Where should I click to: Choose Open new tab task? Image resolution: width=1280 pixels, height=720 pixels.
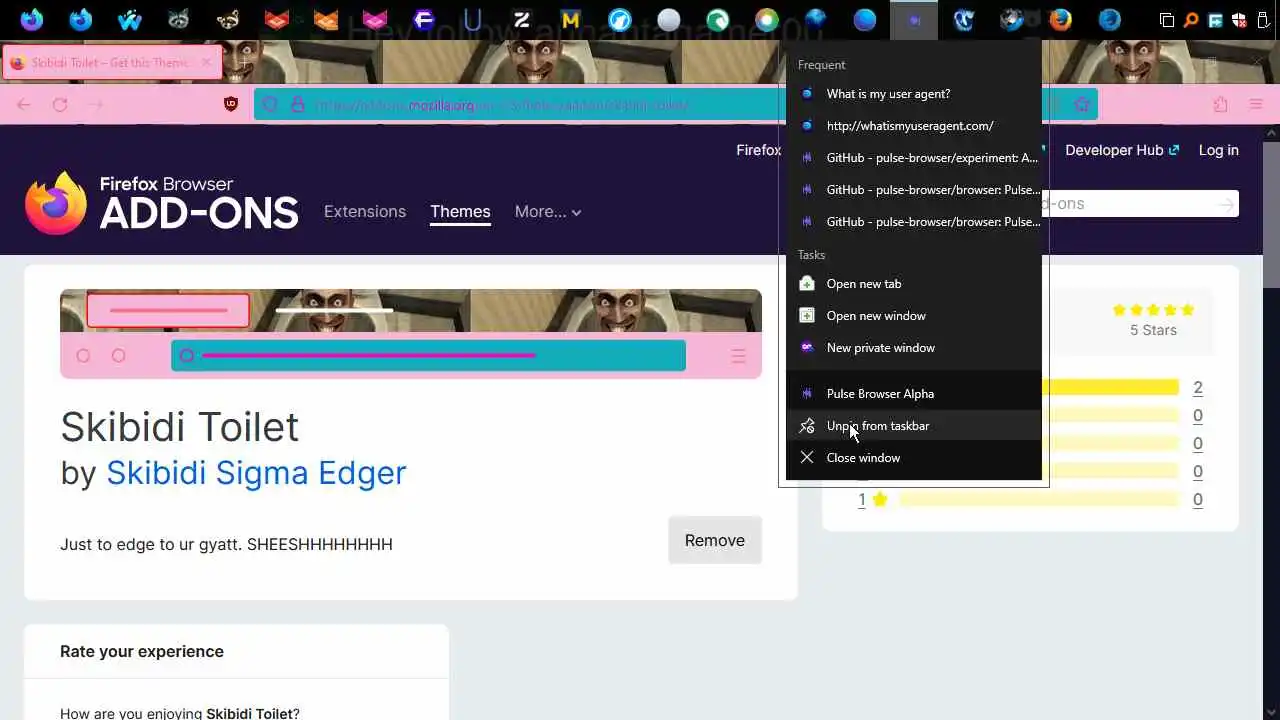click(x=914, y=283)
